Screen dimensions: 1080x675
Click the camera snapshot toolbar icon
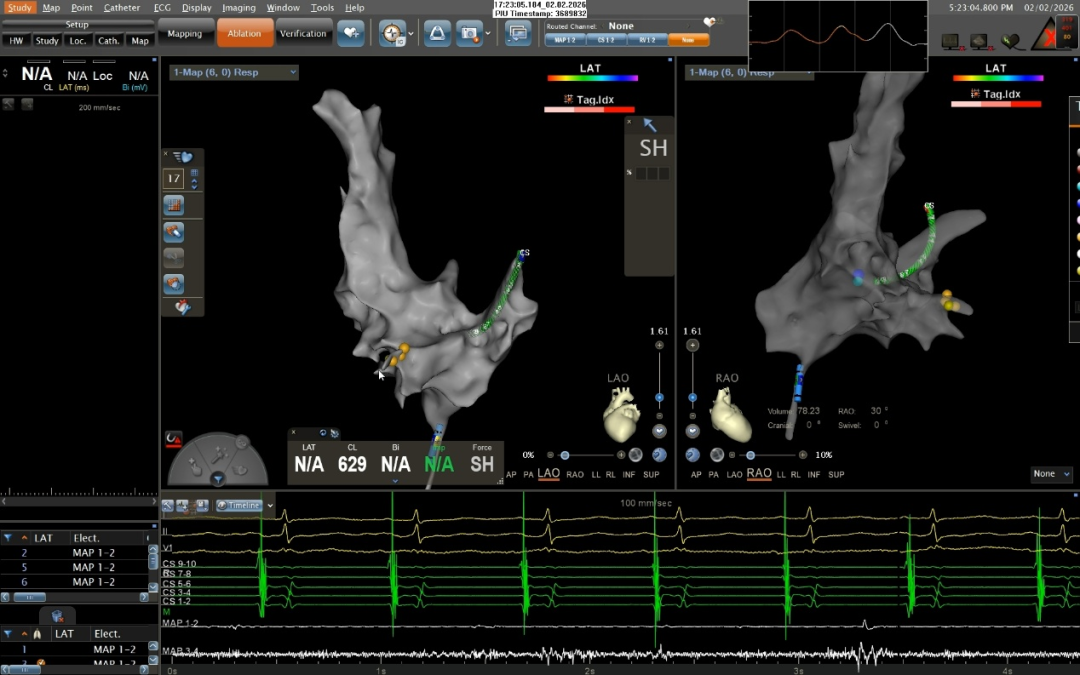click(468, 33)
